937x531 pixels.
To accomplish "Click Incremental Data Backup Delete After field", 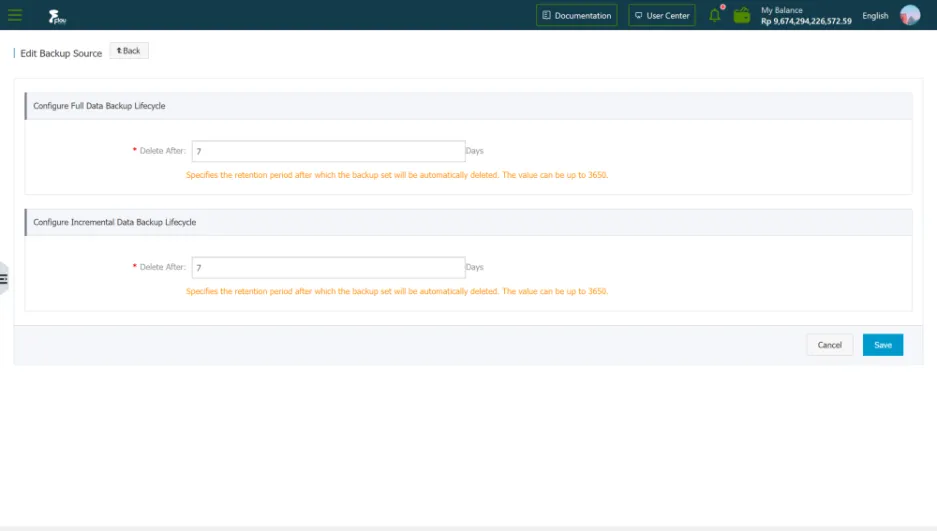I will pyautogui.click(x=328, y=268).
